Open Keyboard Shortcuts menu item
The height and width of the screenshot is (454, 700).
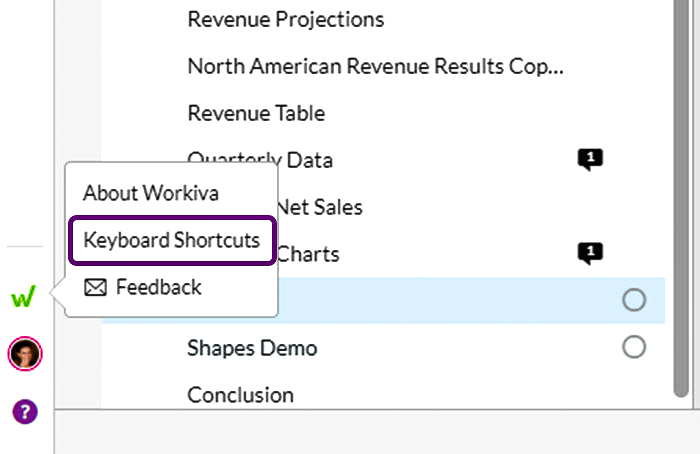click(x=171, y=240)
